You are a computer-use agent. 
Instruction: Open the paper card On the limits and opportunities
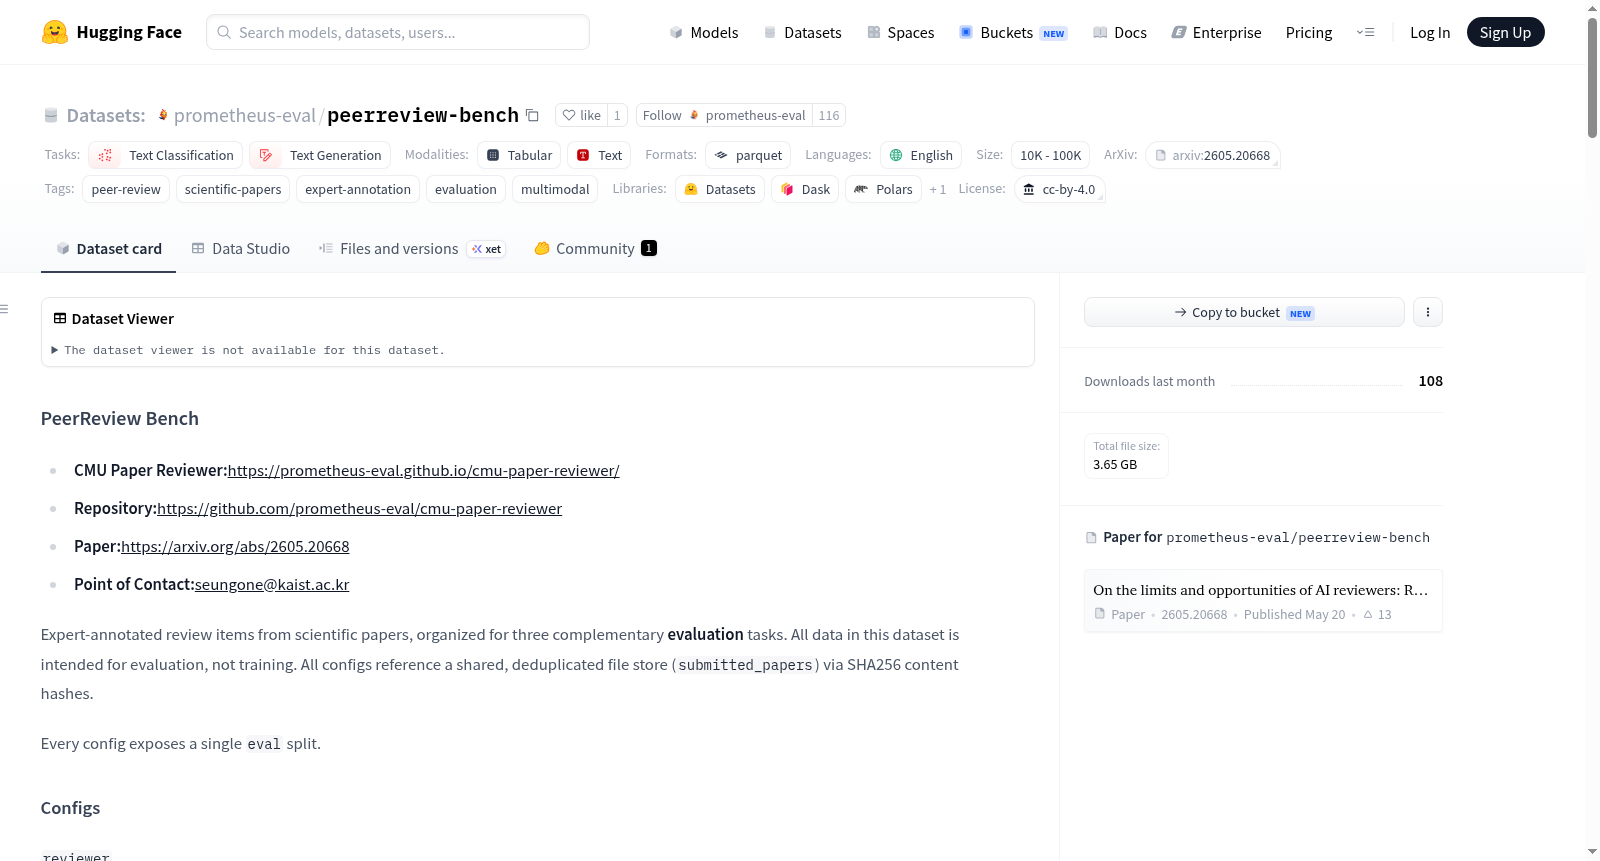(x=1263, y=600)
